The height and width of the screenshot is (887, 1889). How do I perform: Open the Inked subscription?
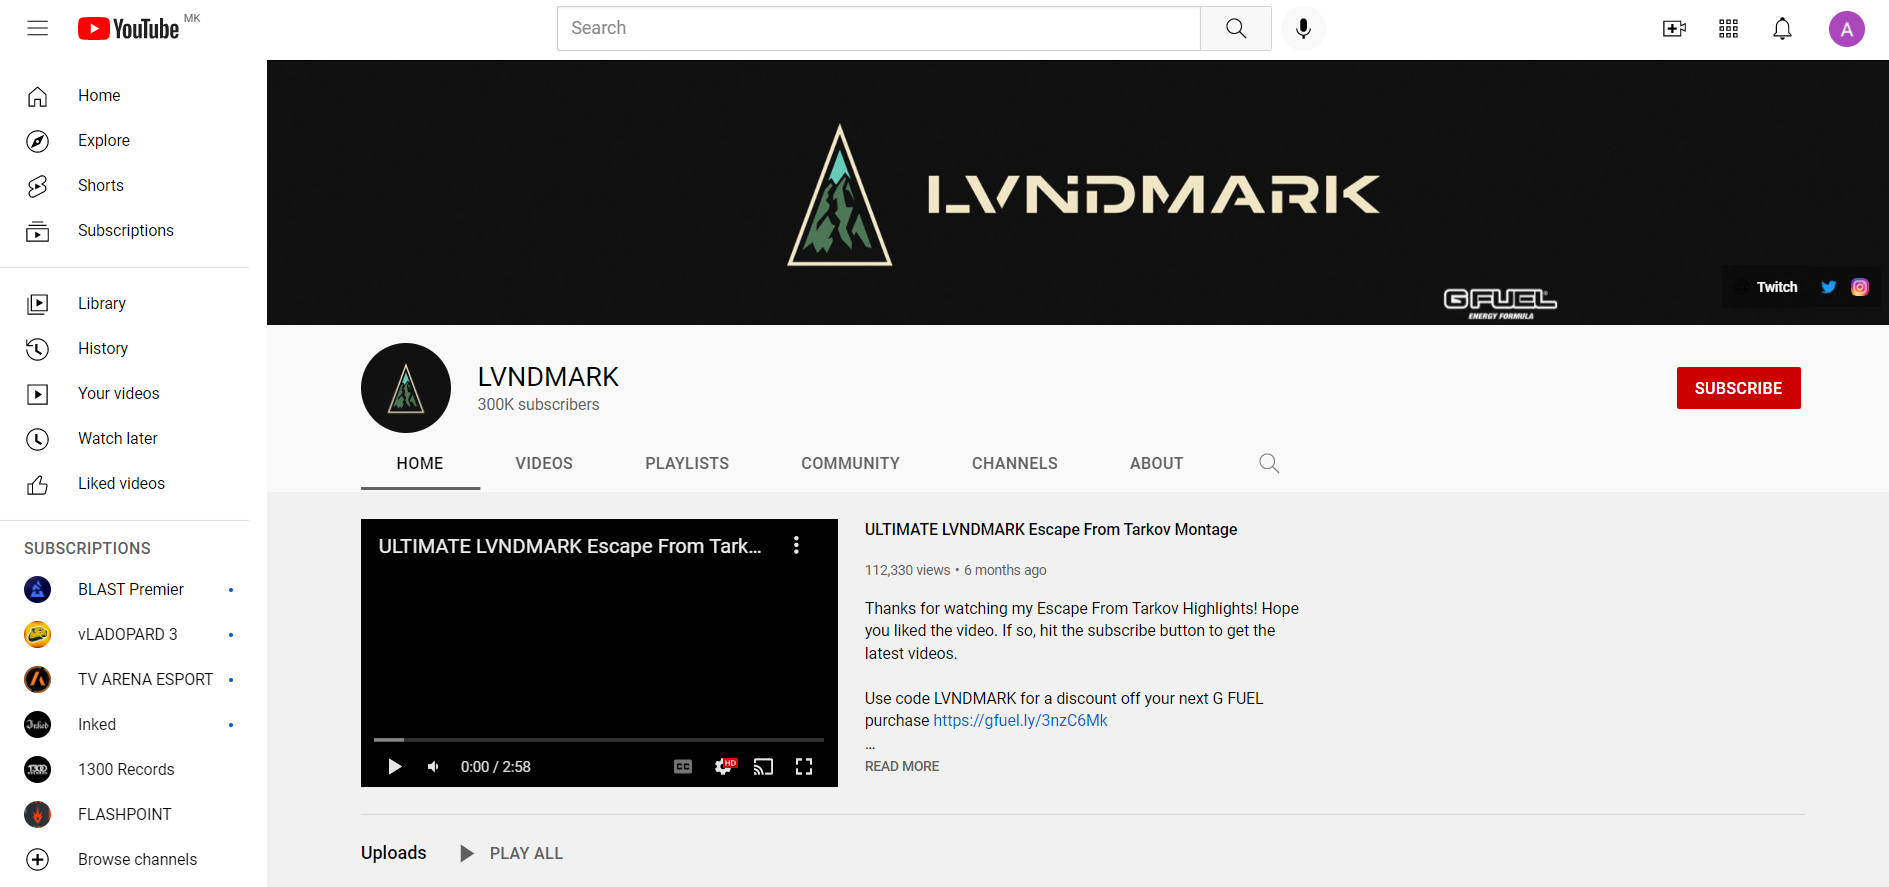(124, 725)
